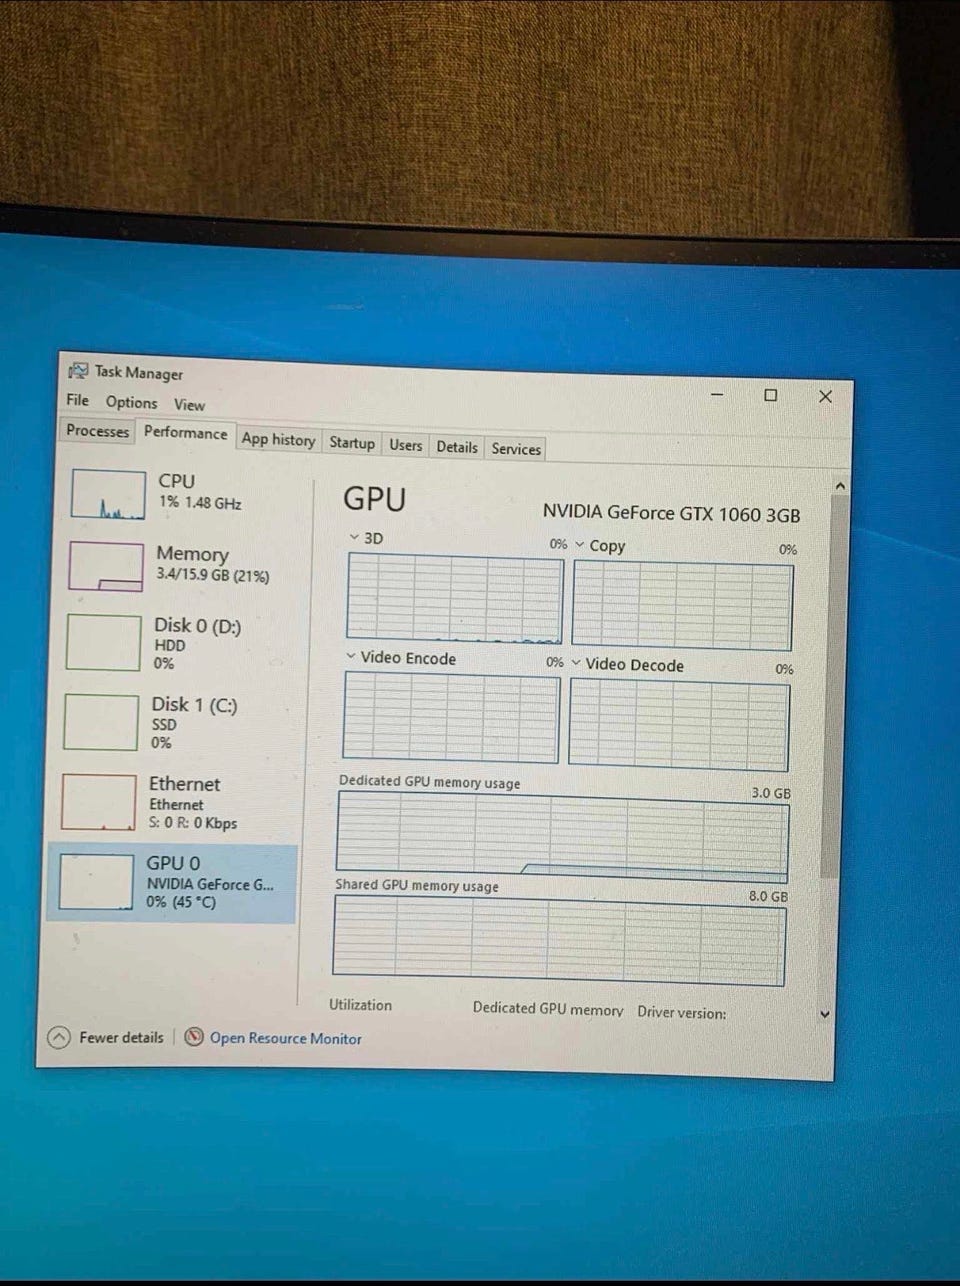The width and height of the screenshot is (960, 1286).
Task: Open Resource Monitor link
Action: pyautogui.click(x=286, y=1039)
